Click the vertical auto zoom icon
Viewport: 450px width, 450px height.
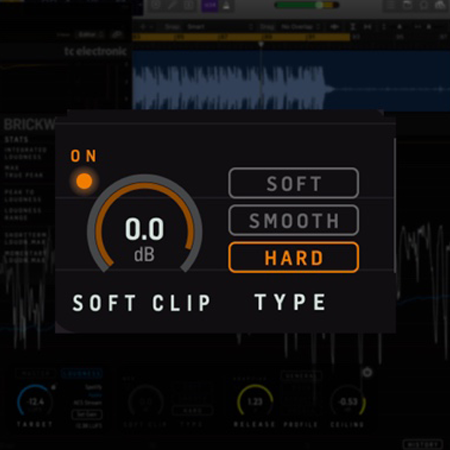coord(352,27)
